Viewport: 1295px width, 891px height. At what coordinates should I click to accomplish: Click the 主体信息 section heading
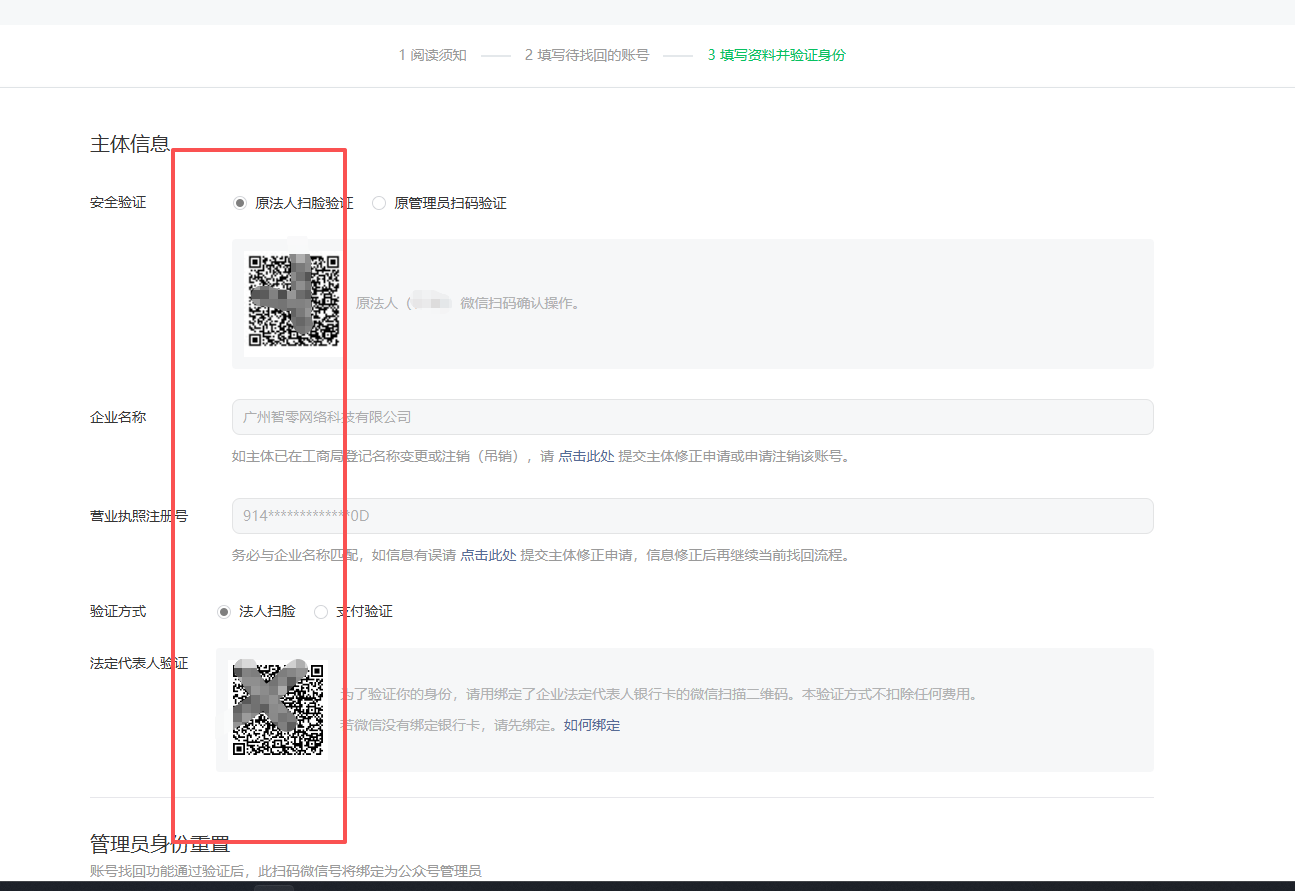click(x=130, y=143)
